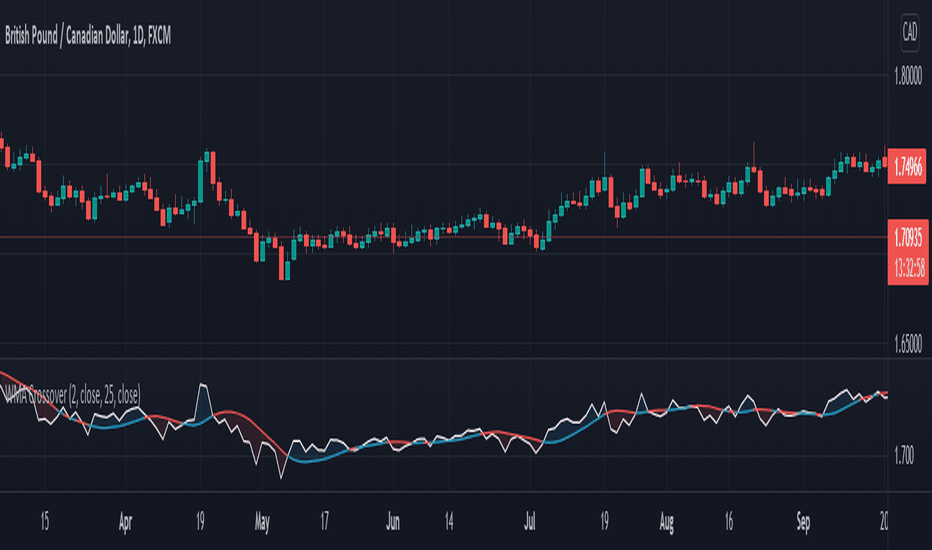Select the 1.80000 price axis label
Screen dimensions: 932x550
click(908, 76)
